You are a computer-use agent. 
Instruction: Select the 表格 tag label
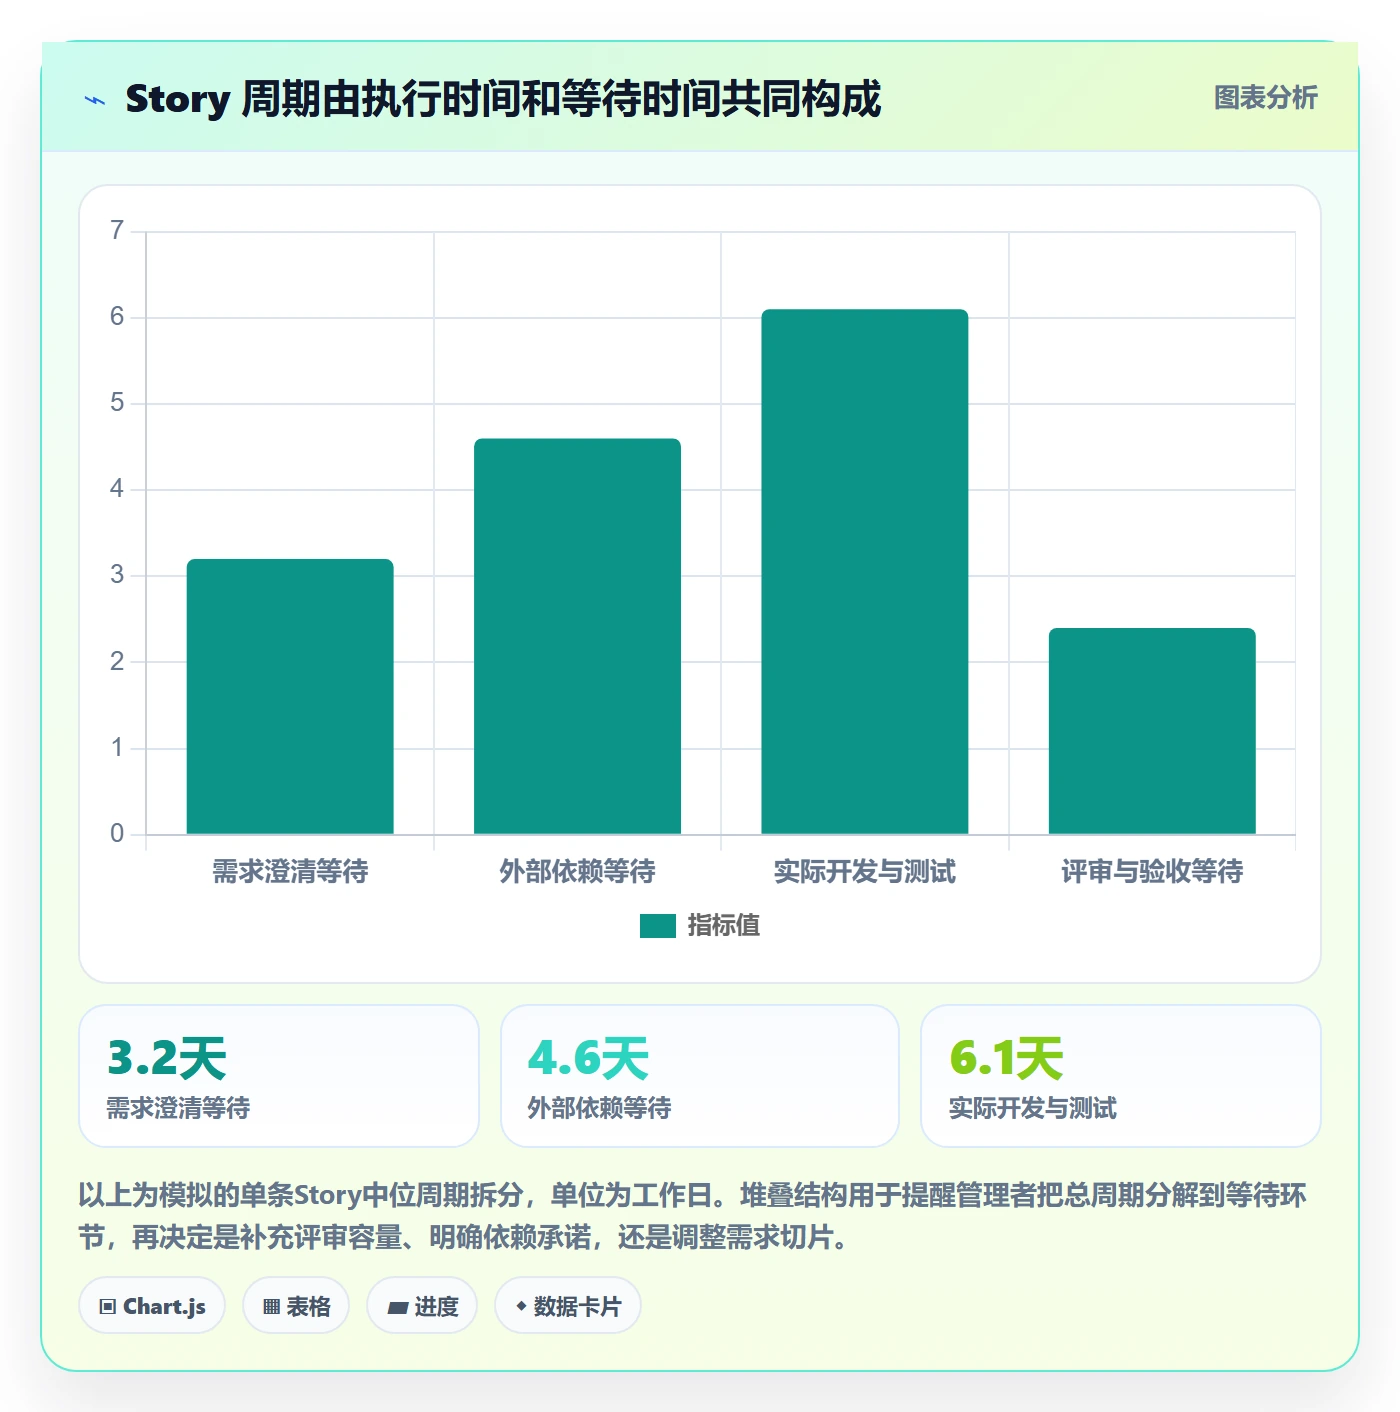point(308,1307)
